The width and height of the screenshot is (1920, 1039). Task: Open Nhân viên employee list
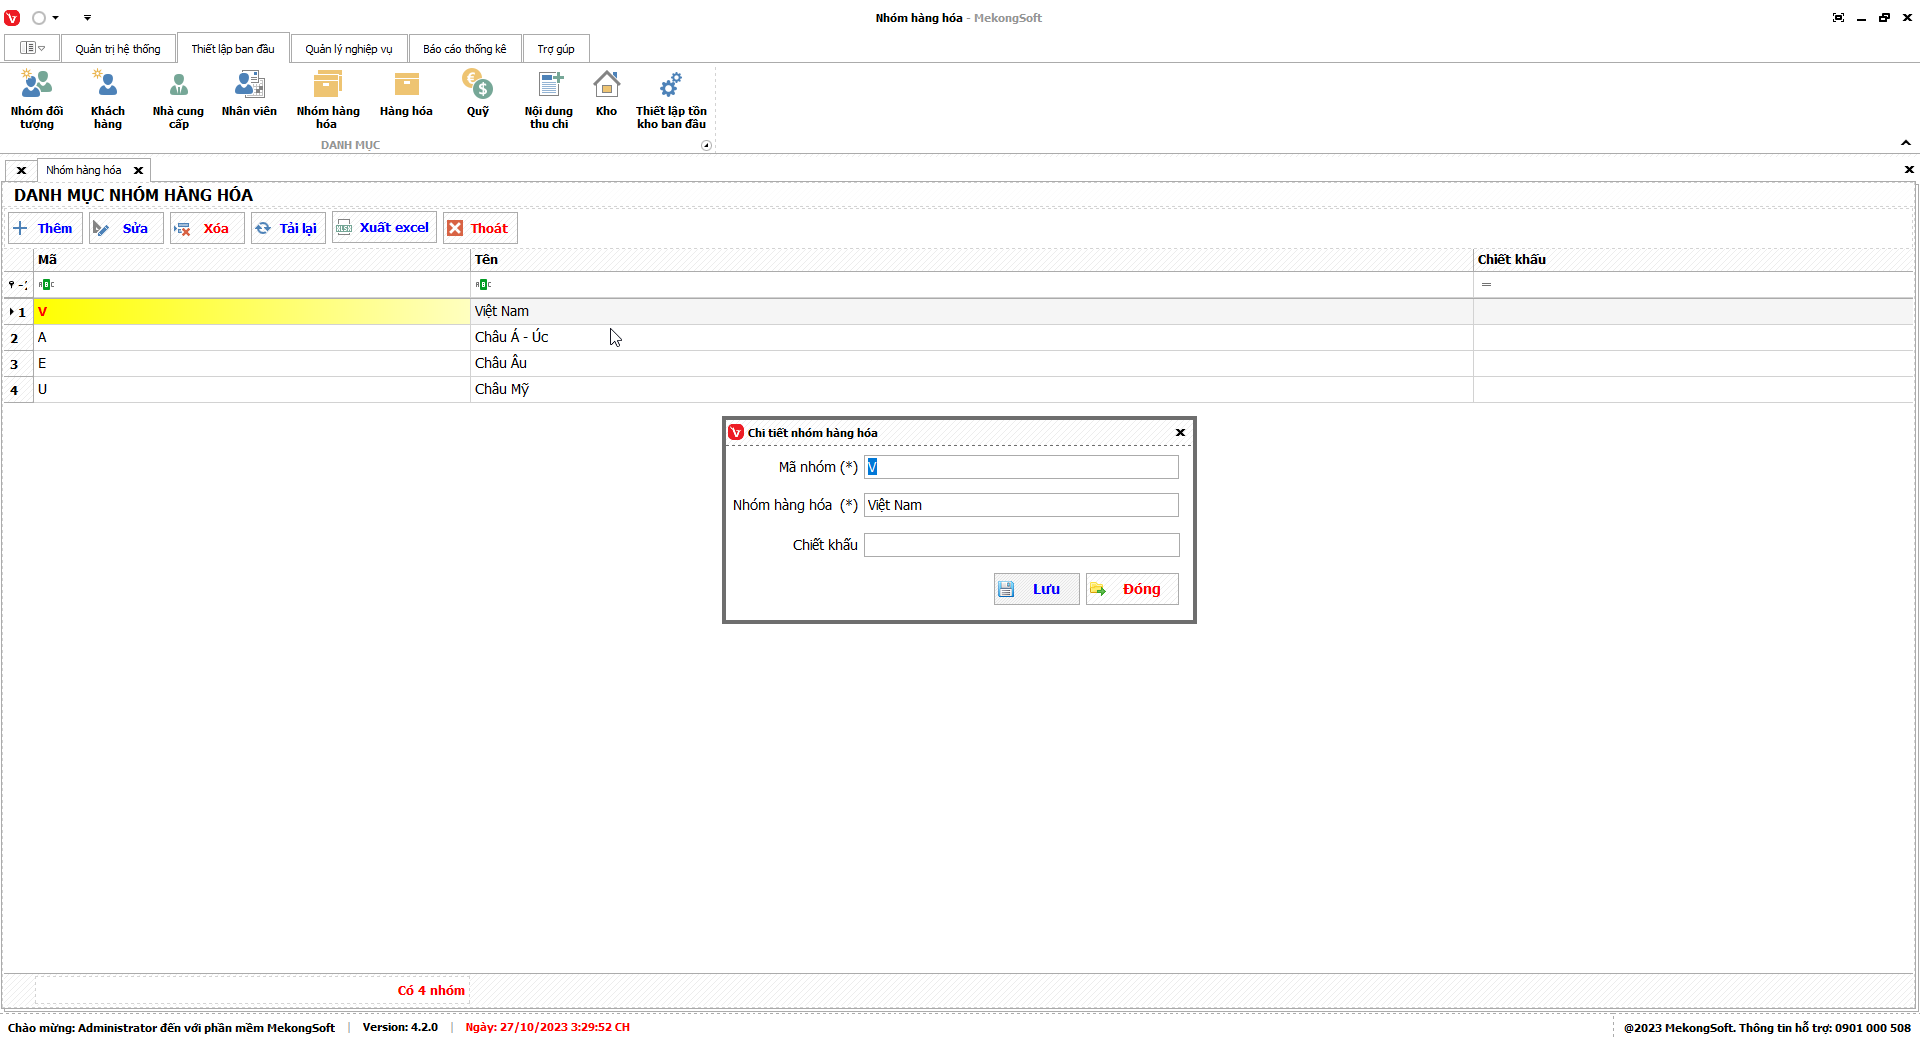coord(249,95)
